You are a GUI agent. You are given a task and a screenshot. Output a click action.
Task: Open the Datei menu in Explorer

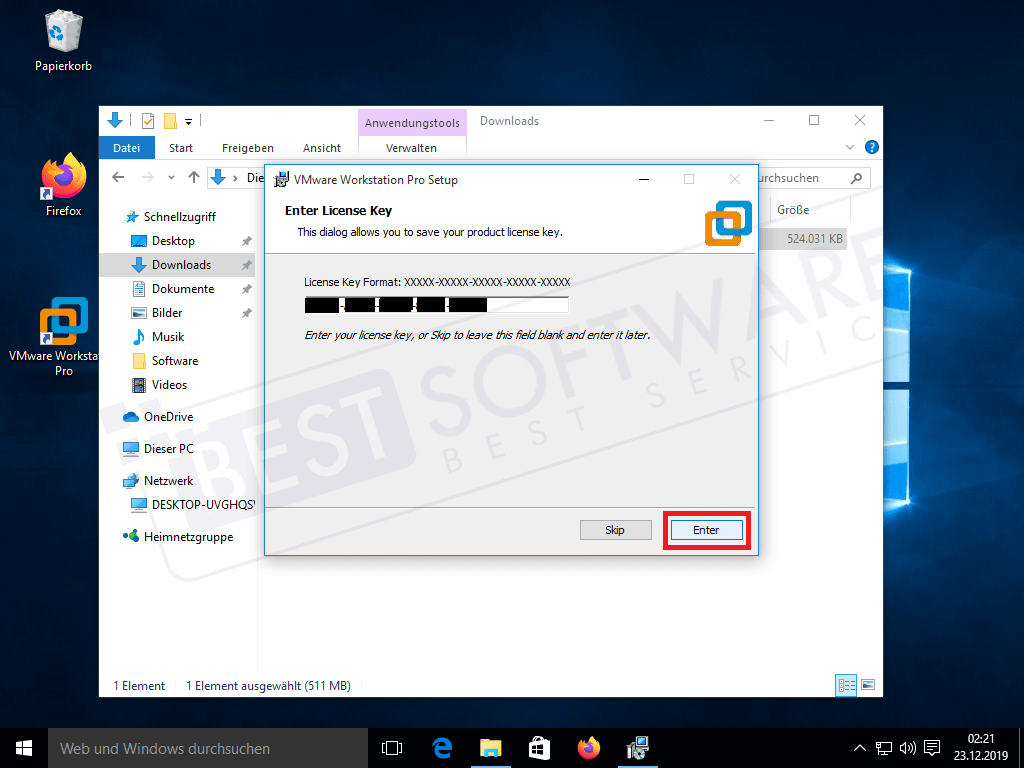coord(126,147)
